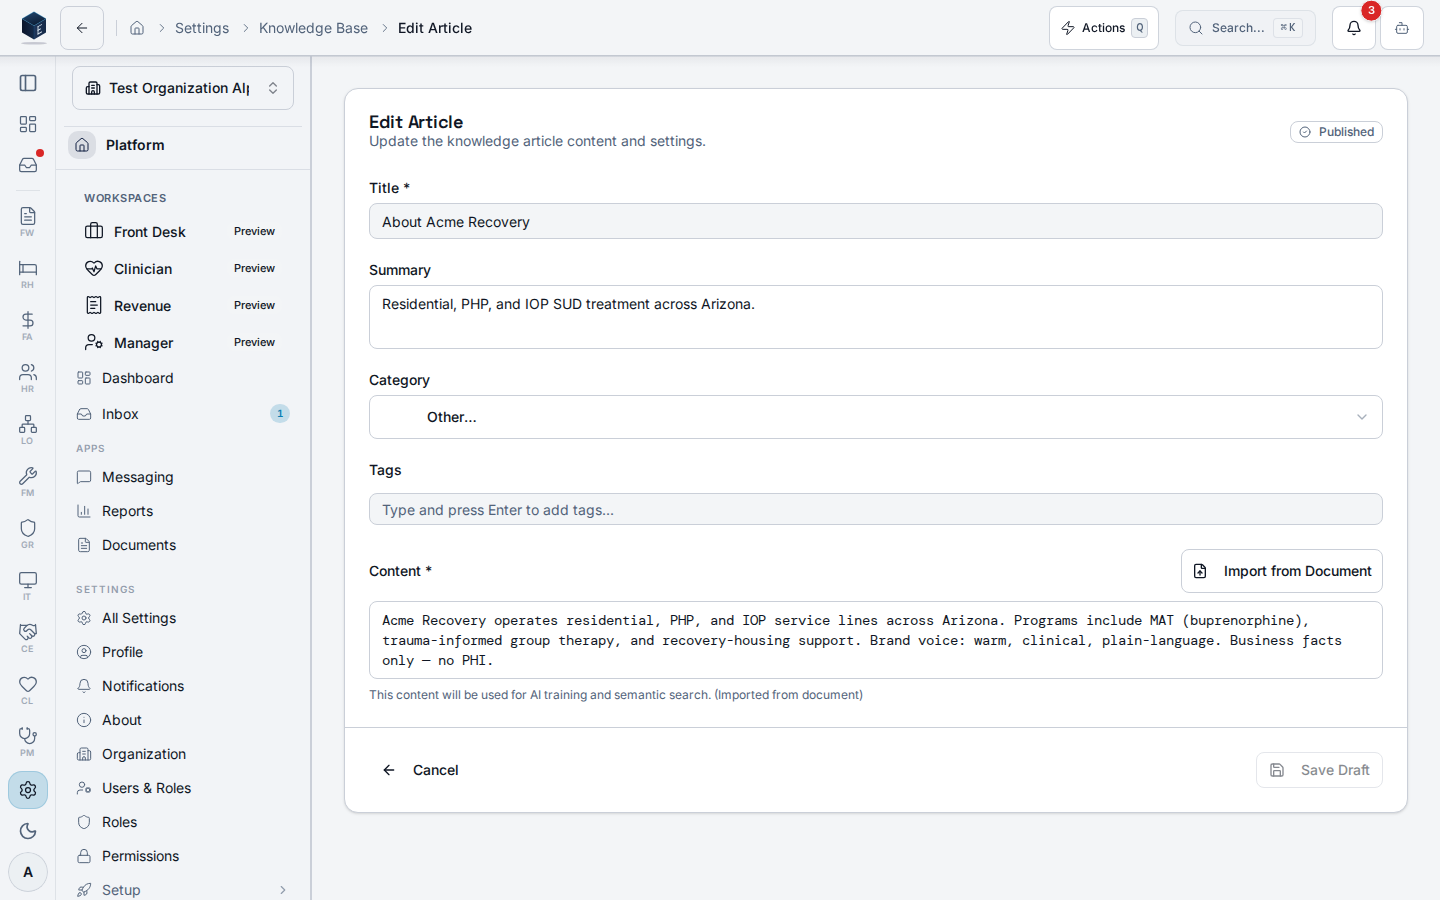Click Cancel to leave editing
This screenshot has height=900, width=1440.
[420, 770]
